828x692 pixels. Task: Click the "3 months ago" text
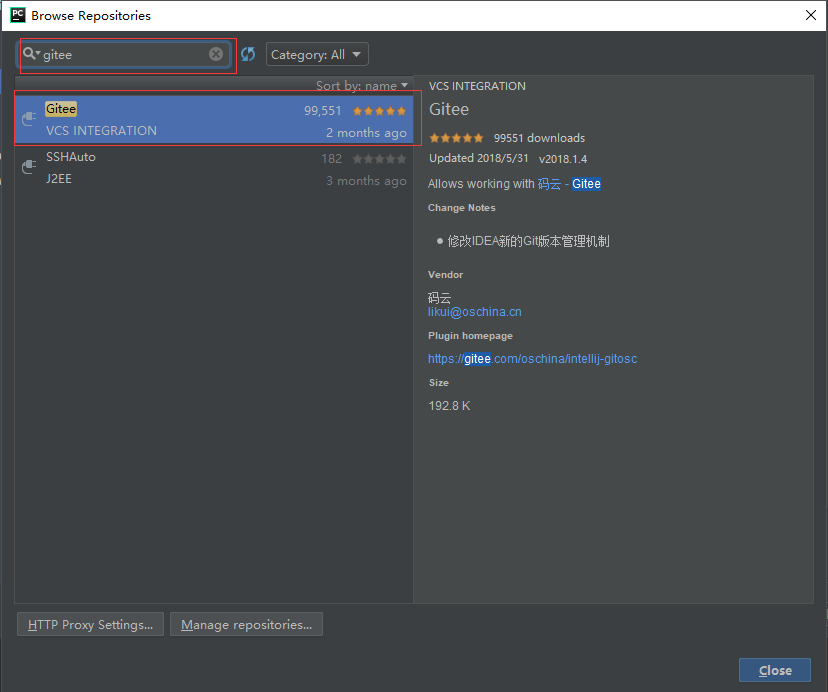point(366,181)
